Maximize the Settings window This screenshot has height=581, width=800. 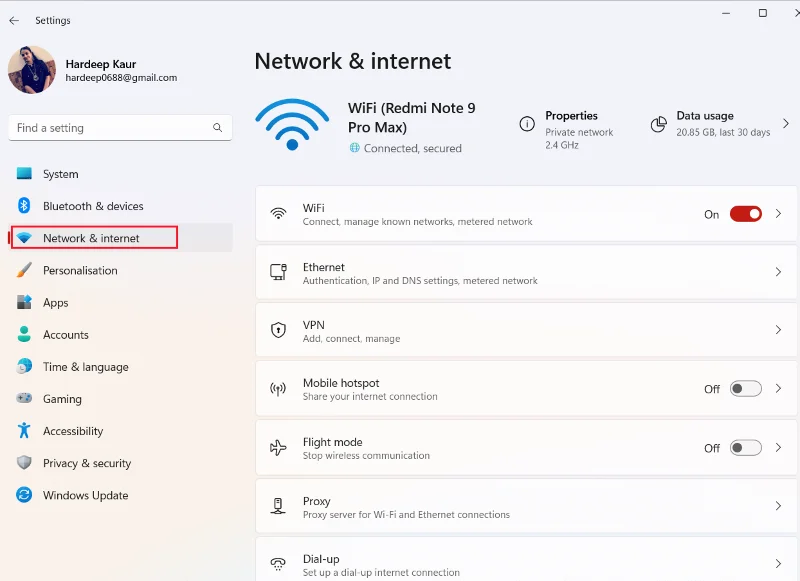[x=762, y=13]
